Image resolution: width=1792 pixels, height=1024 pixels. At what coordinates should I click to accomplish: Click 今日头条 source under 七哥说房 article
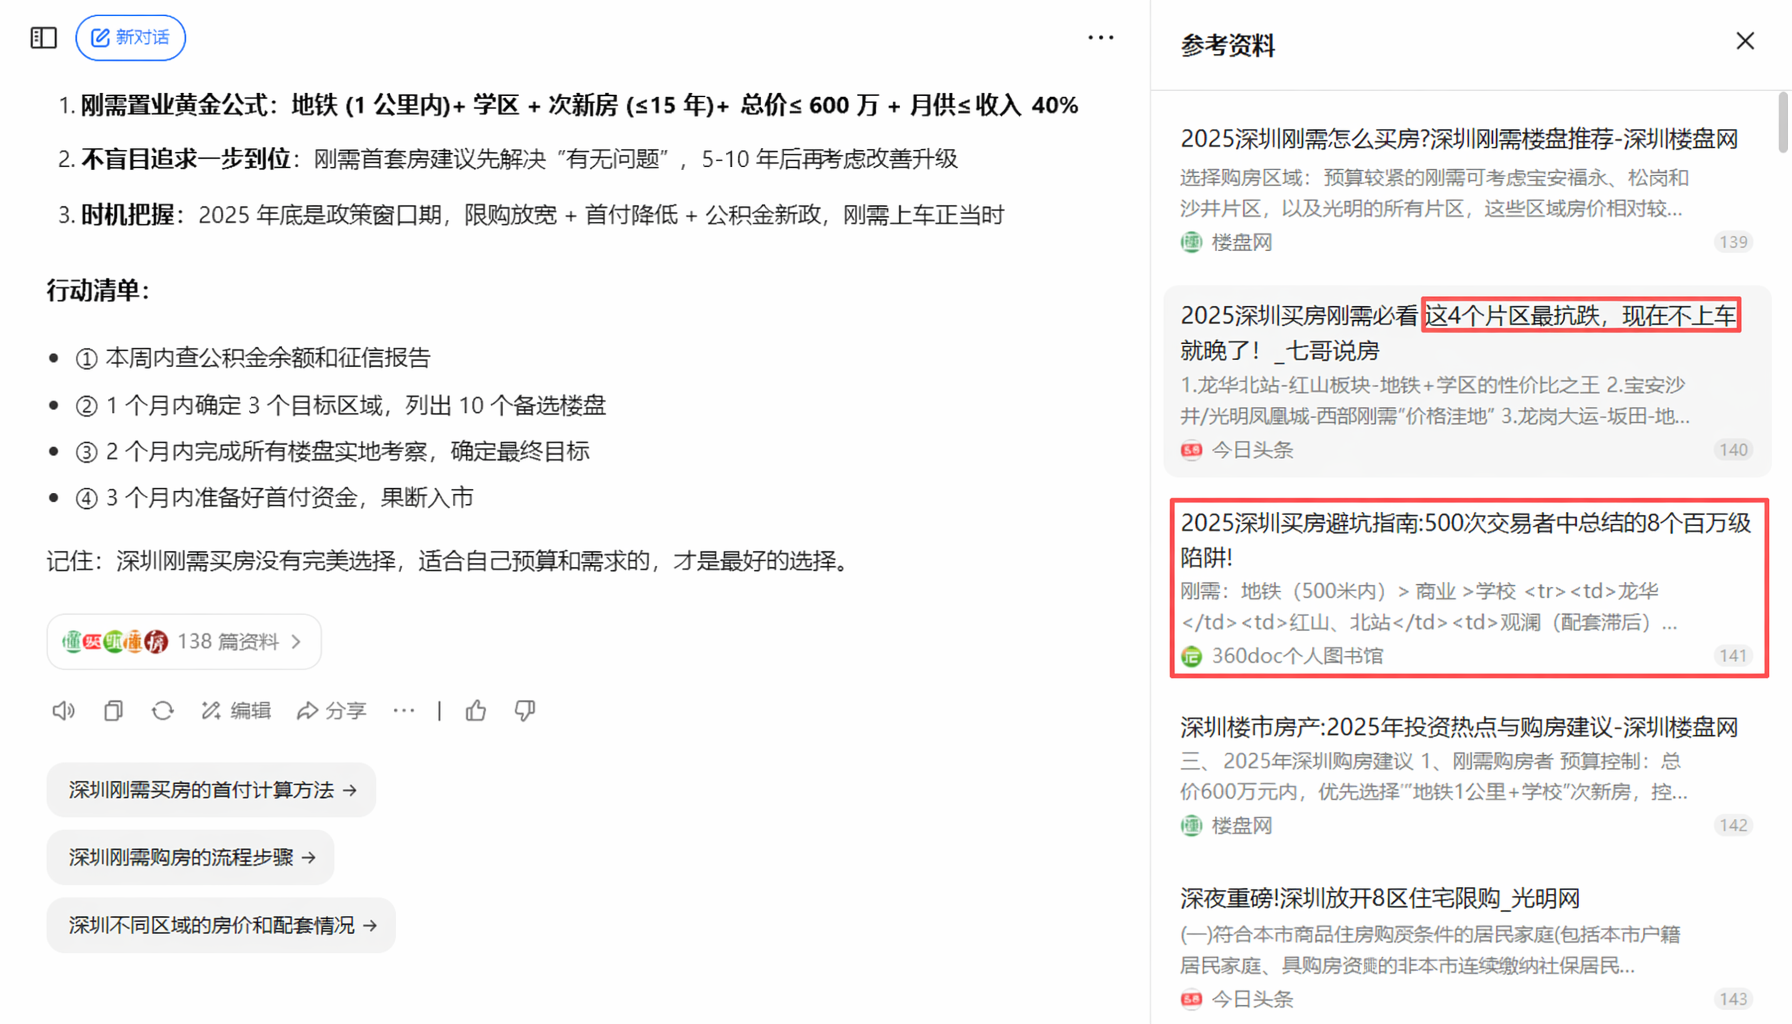click(1252, 450)
